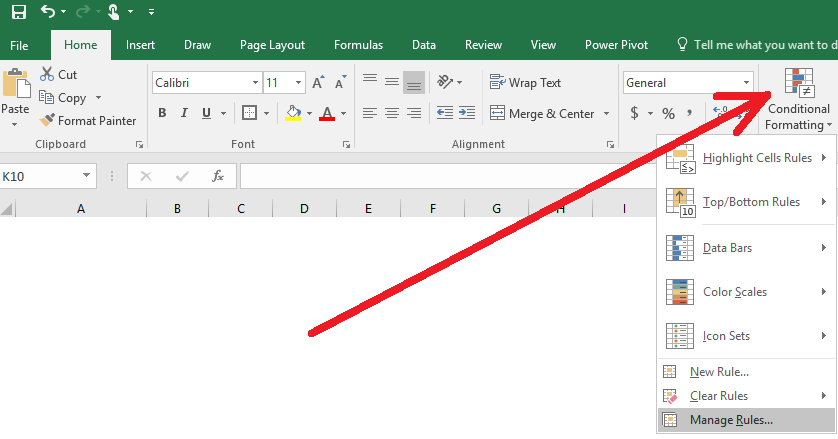Expand the Merge & Center dropdown arrow
Image resolution: width=838 pixels, height=439 pixels.
pos(607,113)
